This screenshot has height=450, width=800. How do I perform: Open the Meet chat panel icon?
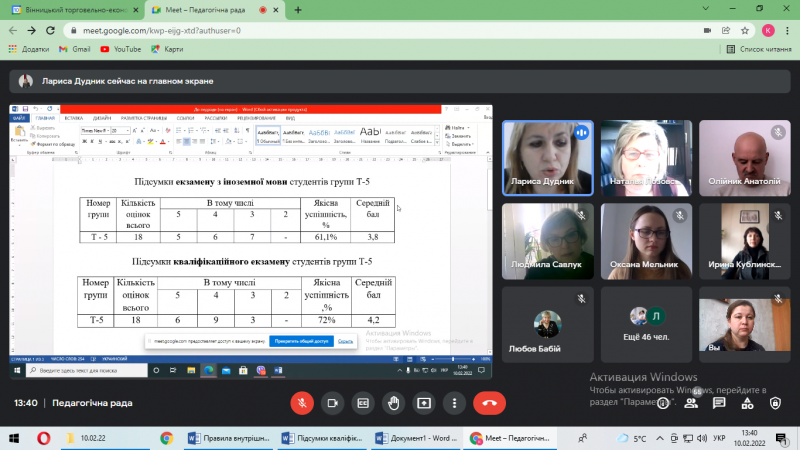pyautogui.click(x=719, y=403)
